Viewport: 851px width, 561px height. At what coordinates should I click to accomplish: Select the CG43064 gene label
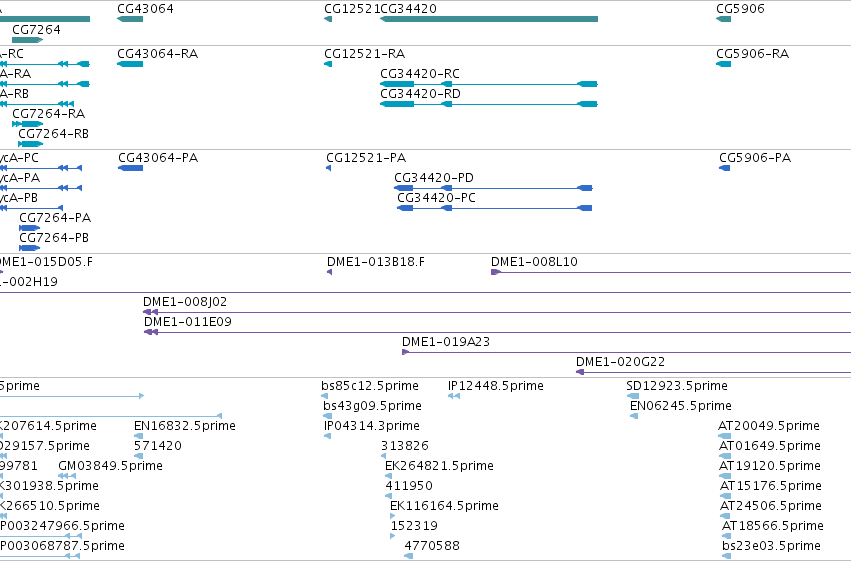tap(145, 9)
